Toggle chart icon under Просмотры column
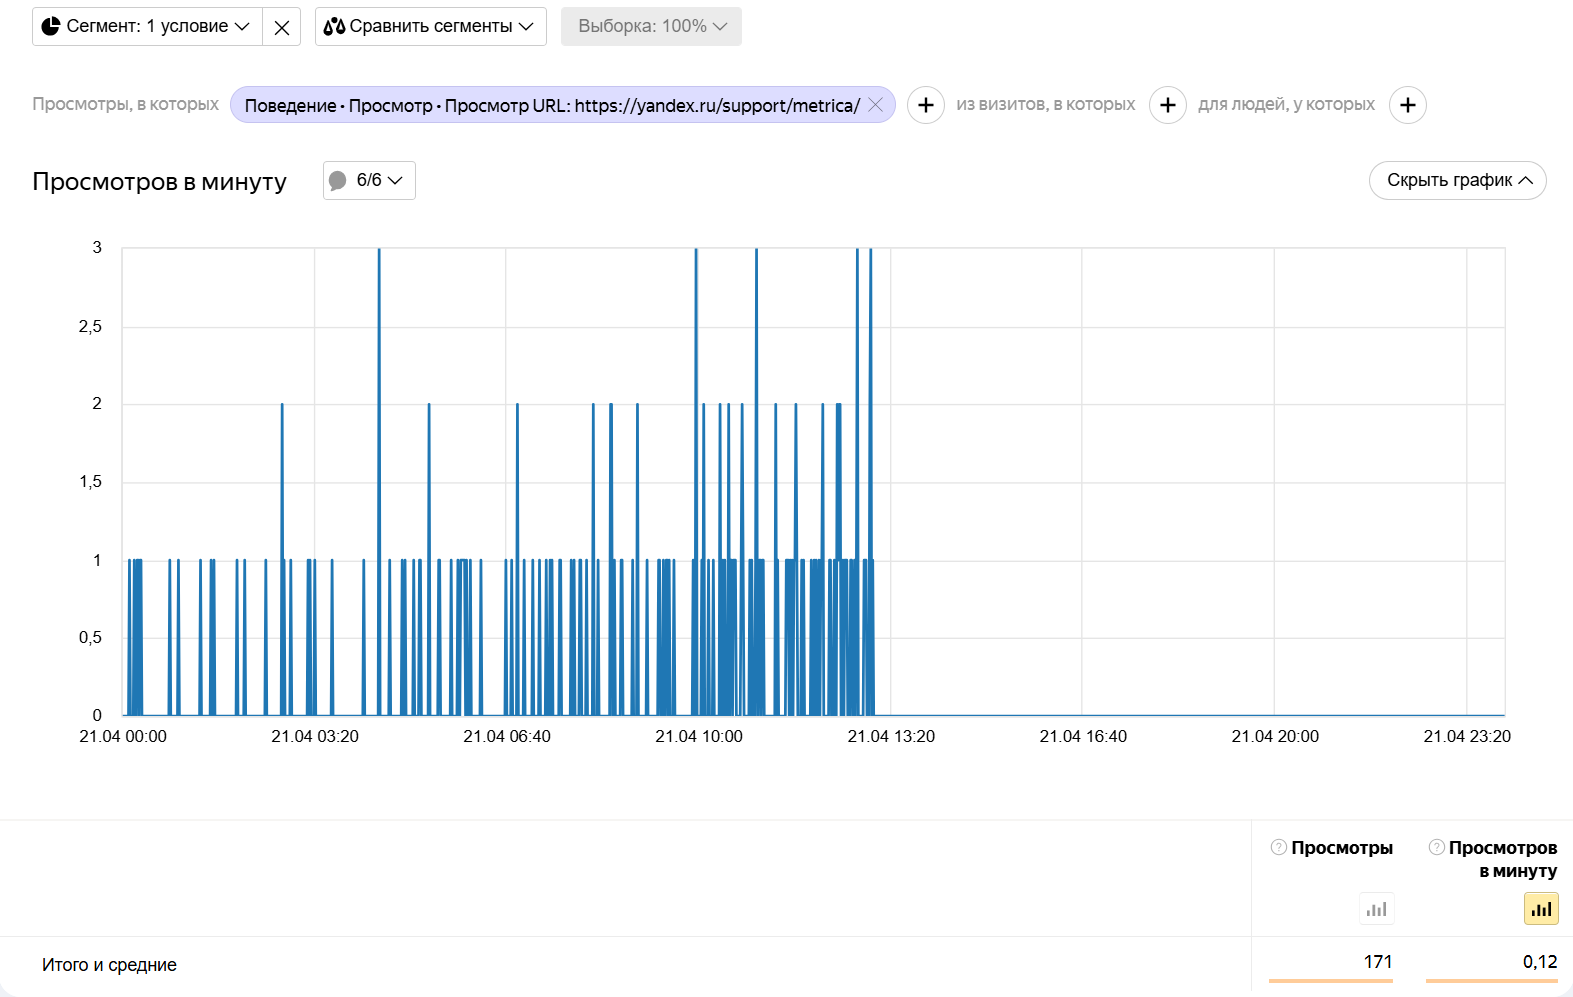 pos(1377,909)
